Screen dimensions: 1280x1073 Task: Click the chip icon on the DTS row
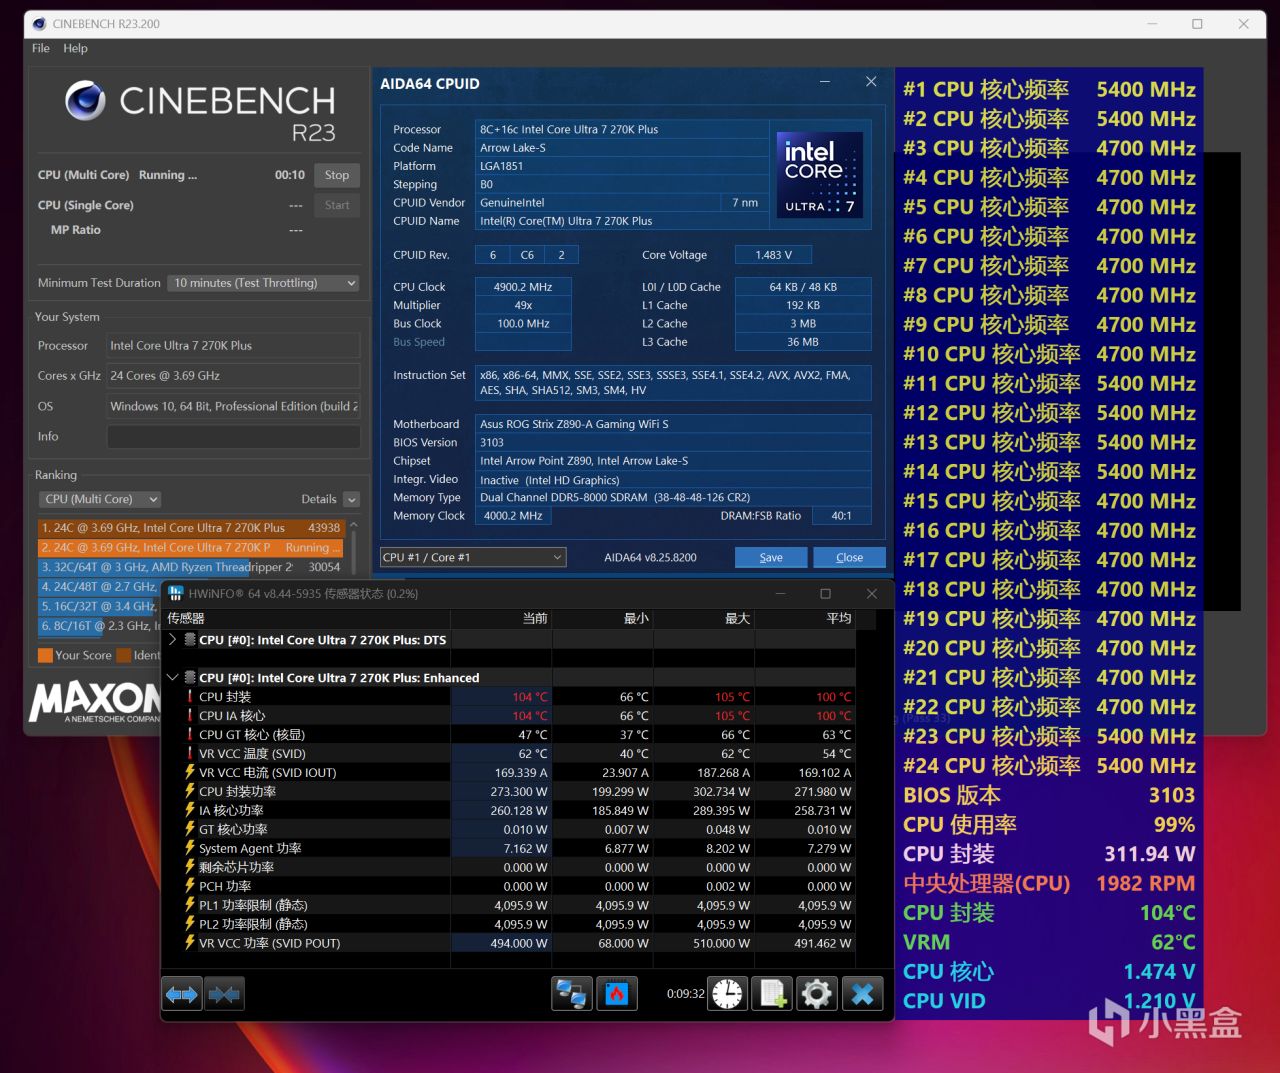[190, 640]
